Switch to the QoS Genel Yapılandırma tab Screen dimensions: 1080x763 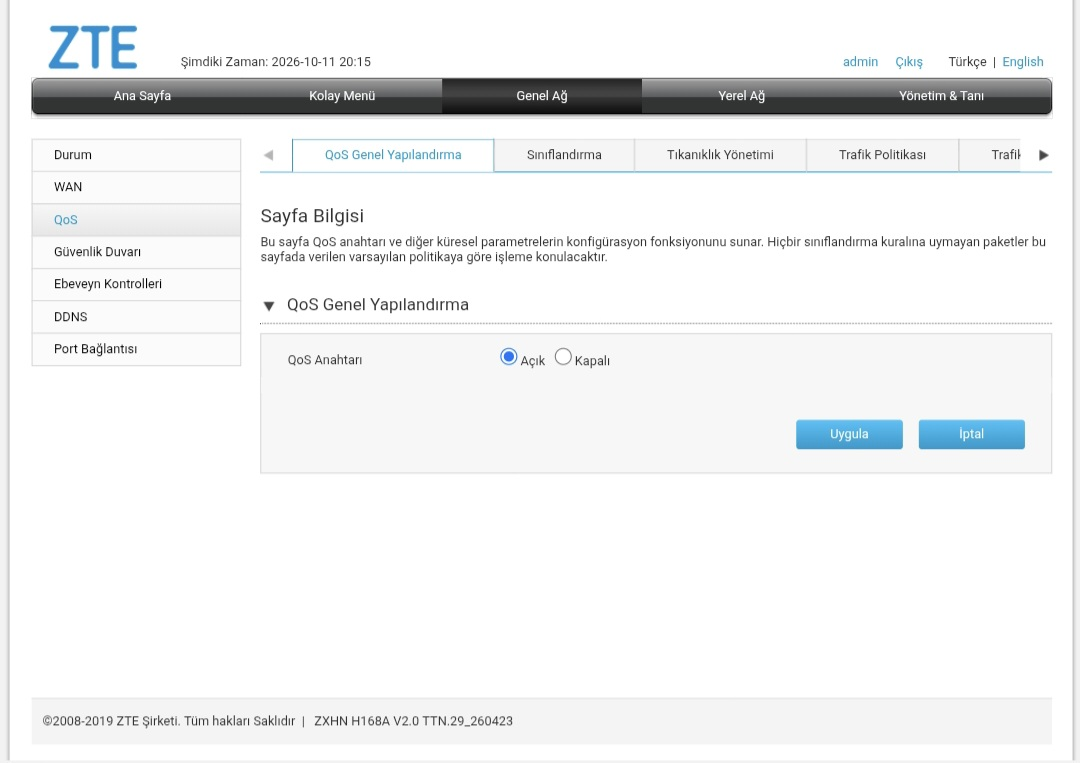click(x=393, y=155)
